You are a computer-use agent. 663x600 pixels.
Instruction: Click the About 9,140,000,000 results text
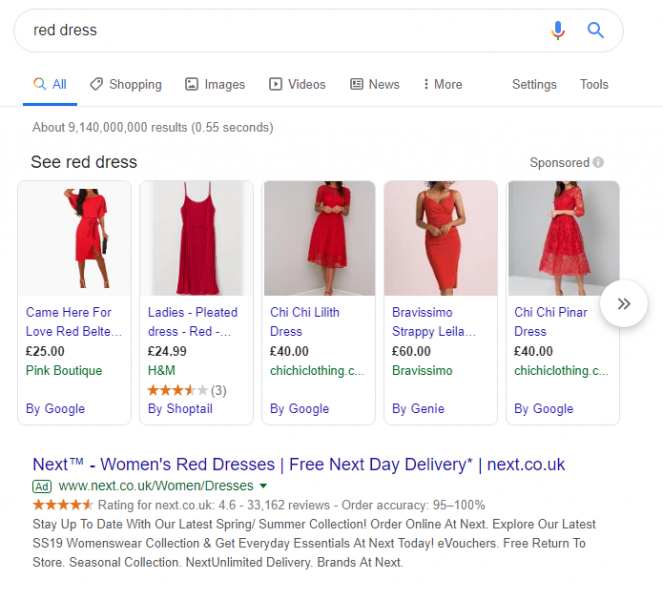pos(153,127)
